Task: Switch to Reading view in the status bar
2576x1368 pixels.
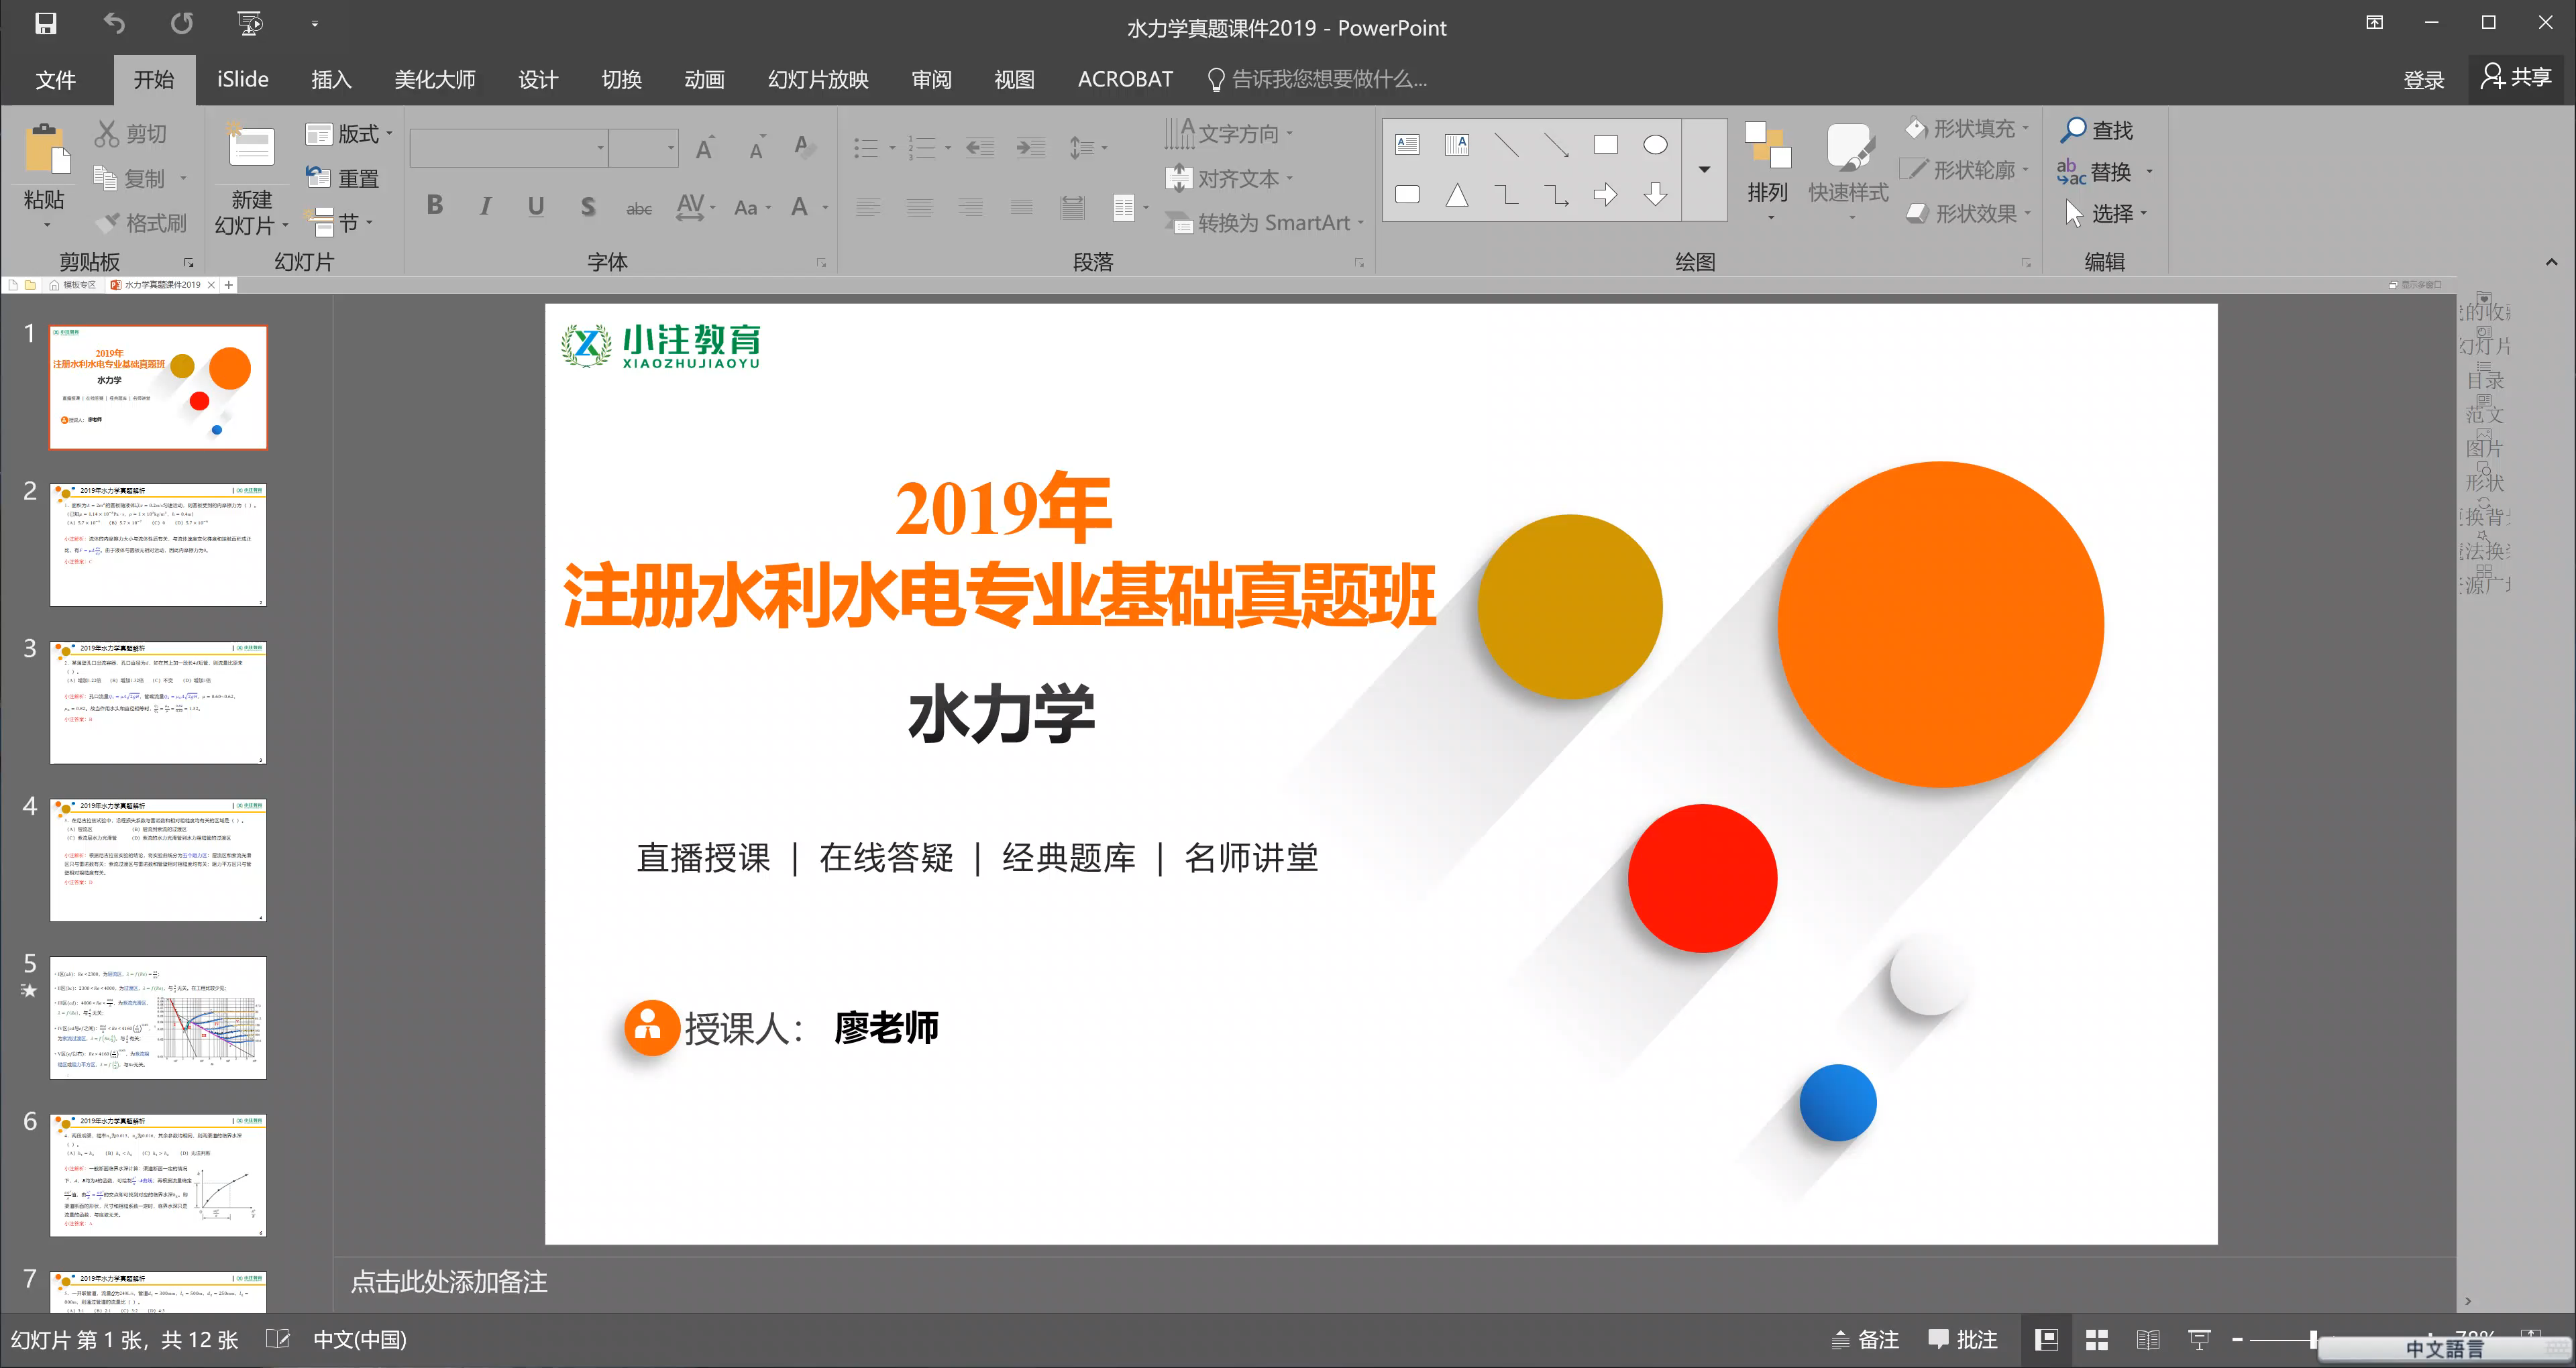Action: [x=2148, y=1340]
